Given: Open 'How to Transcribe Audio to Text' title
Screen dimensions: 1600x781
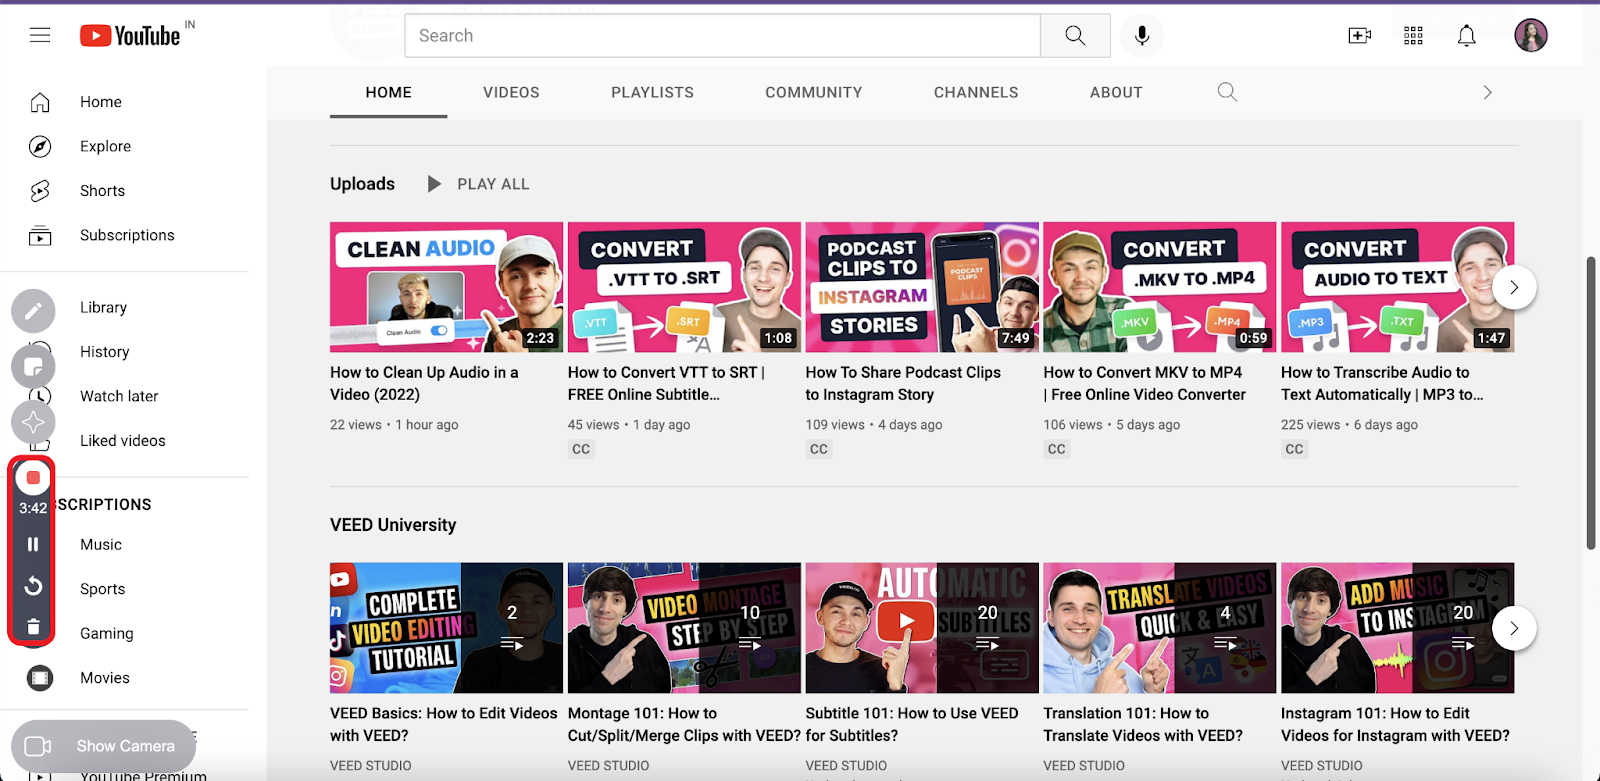Looking at the screenshot, I should coord(1382,383).
